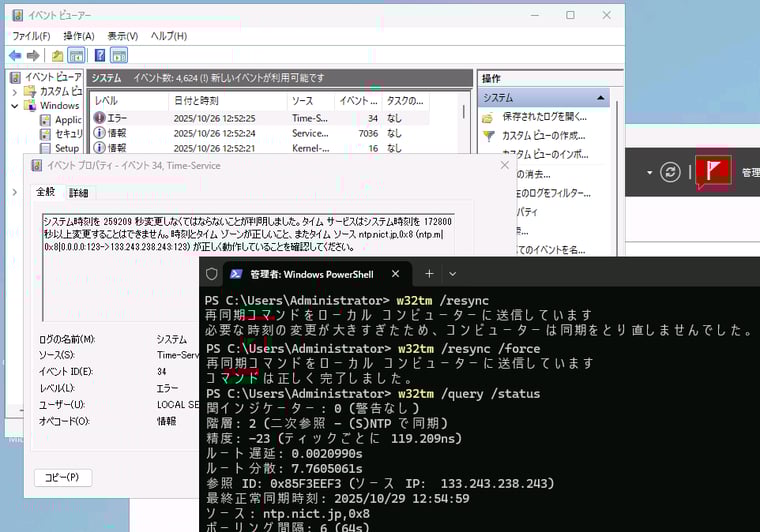
Task: Open 操作(A) menu in Event Viewer
Action: coord(79,36)
